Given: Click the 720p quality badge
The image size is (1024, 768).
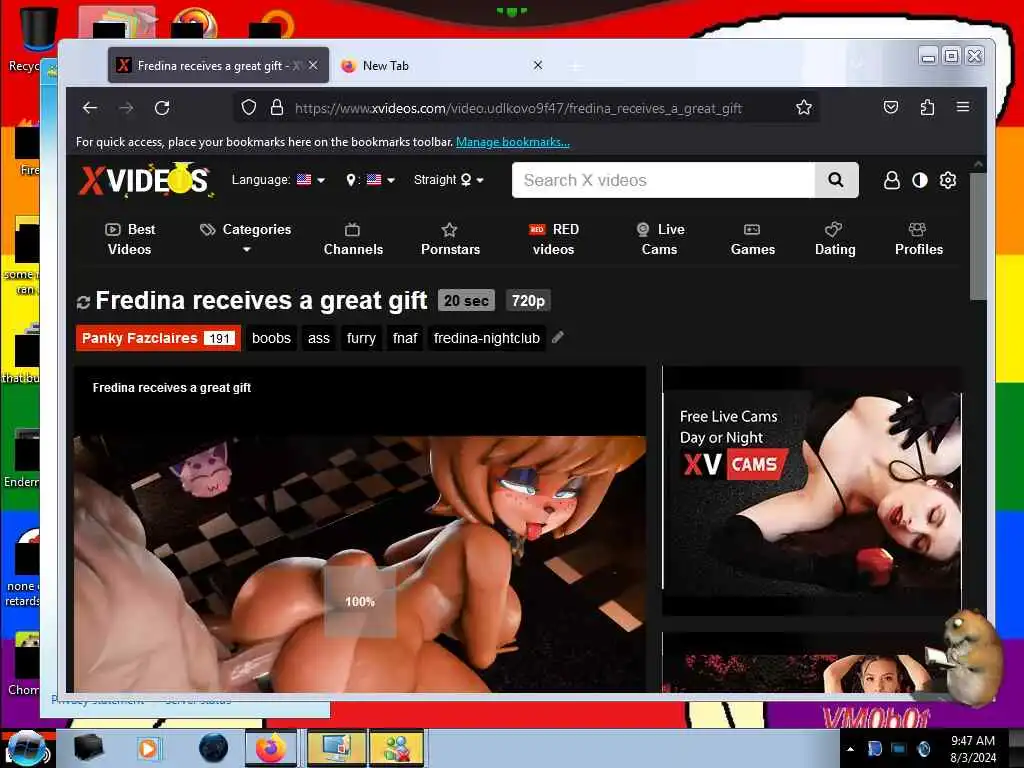Looking at the screenshot, I should click(x=528, y=300).
